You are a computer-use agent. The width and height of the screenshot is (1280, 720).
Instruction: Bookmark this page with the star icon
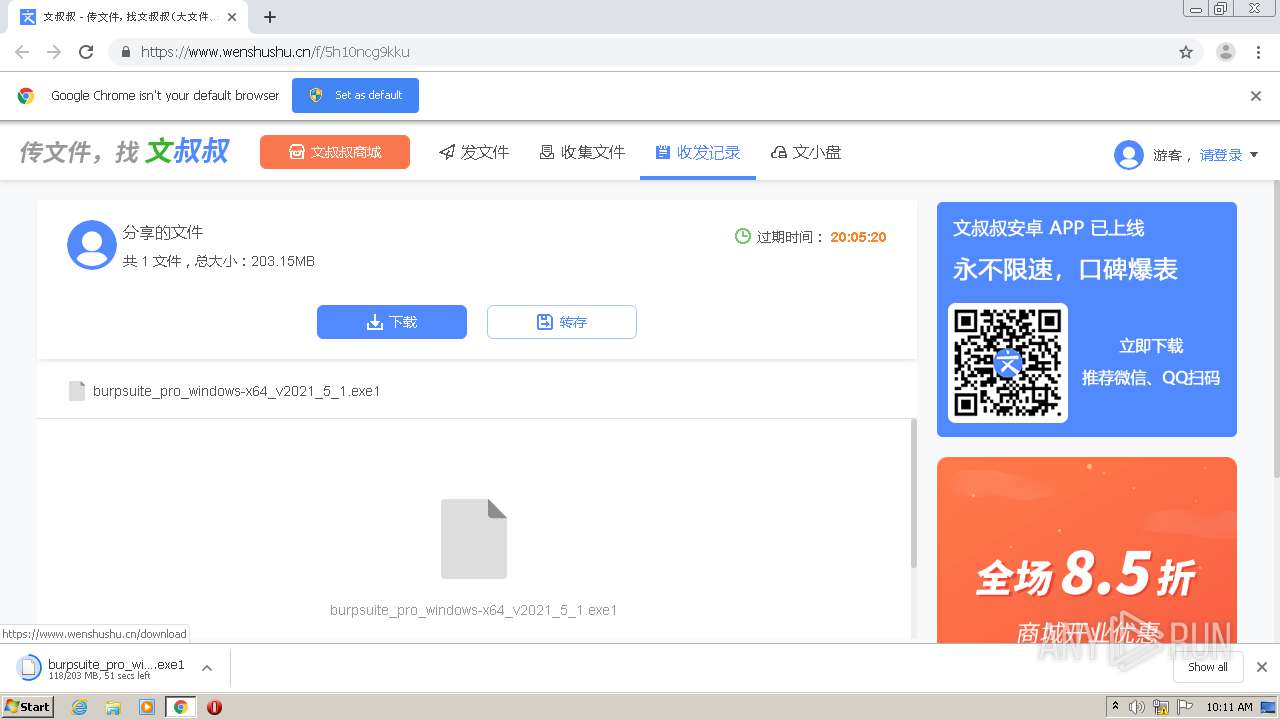coord(1186,52)
